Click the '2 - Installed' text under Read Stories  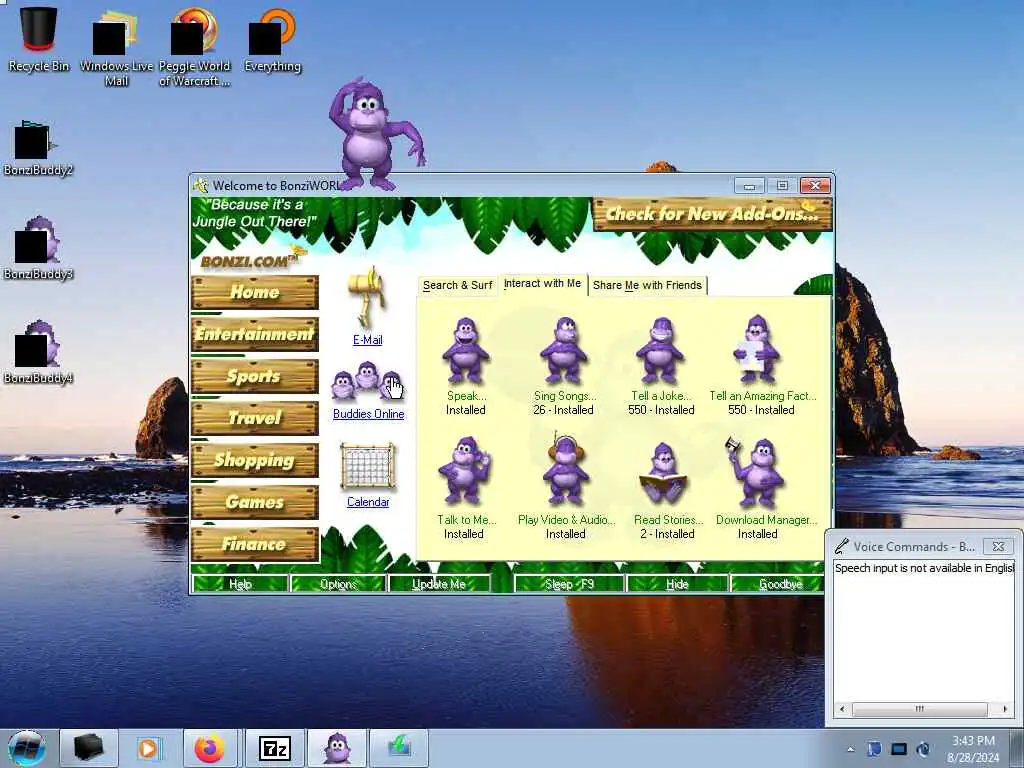pyautogui.click(x=667, y=534)
